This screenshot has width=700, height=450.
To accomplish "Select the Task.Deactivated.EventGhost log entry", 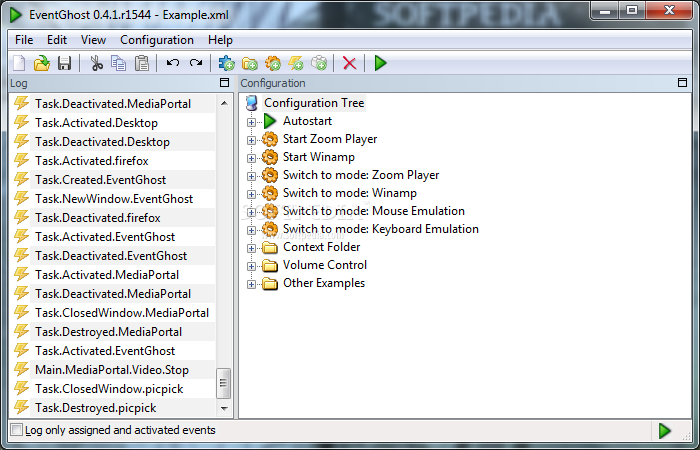I will click(111, 256).
